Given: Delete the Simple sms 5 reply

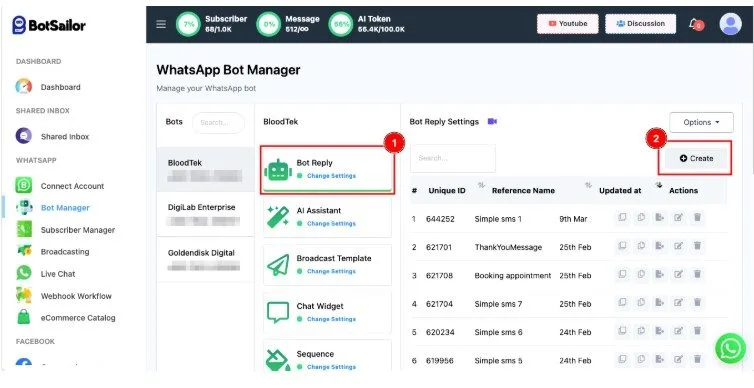Looking at the screenshot, I should click(x=697, y=360).
